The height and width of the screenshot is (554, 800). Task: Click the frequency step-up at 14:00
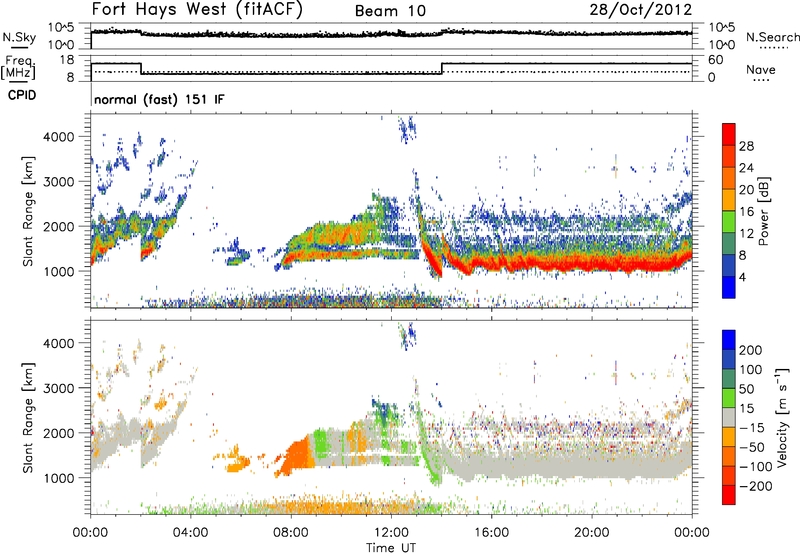[442, 68]
